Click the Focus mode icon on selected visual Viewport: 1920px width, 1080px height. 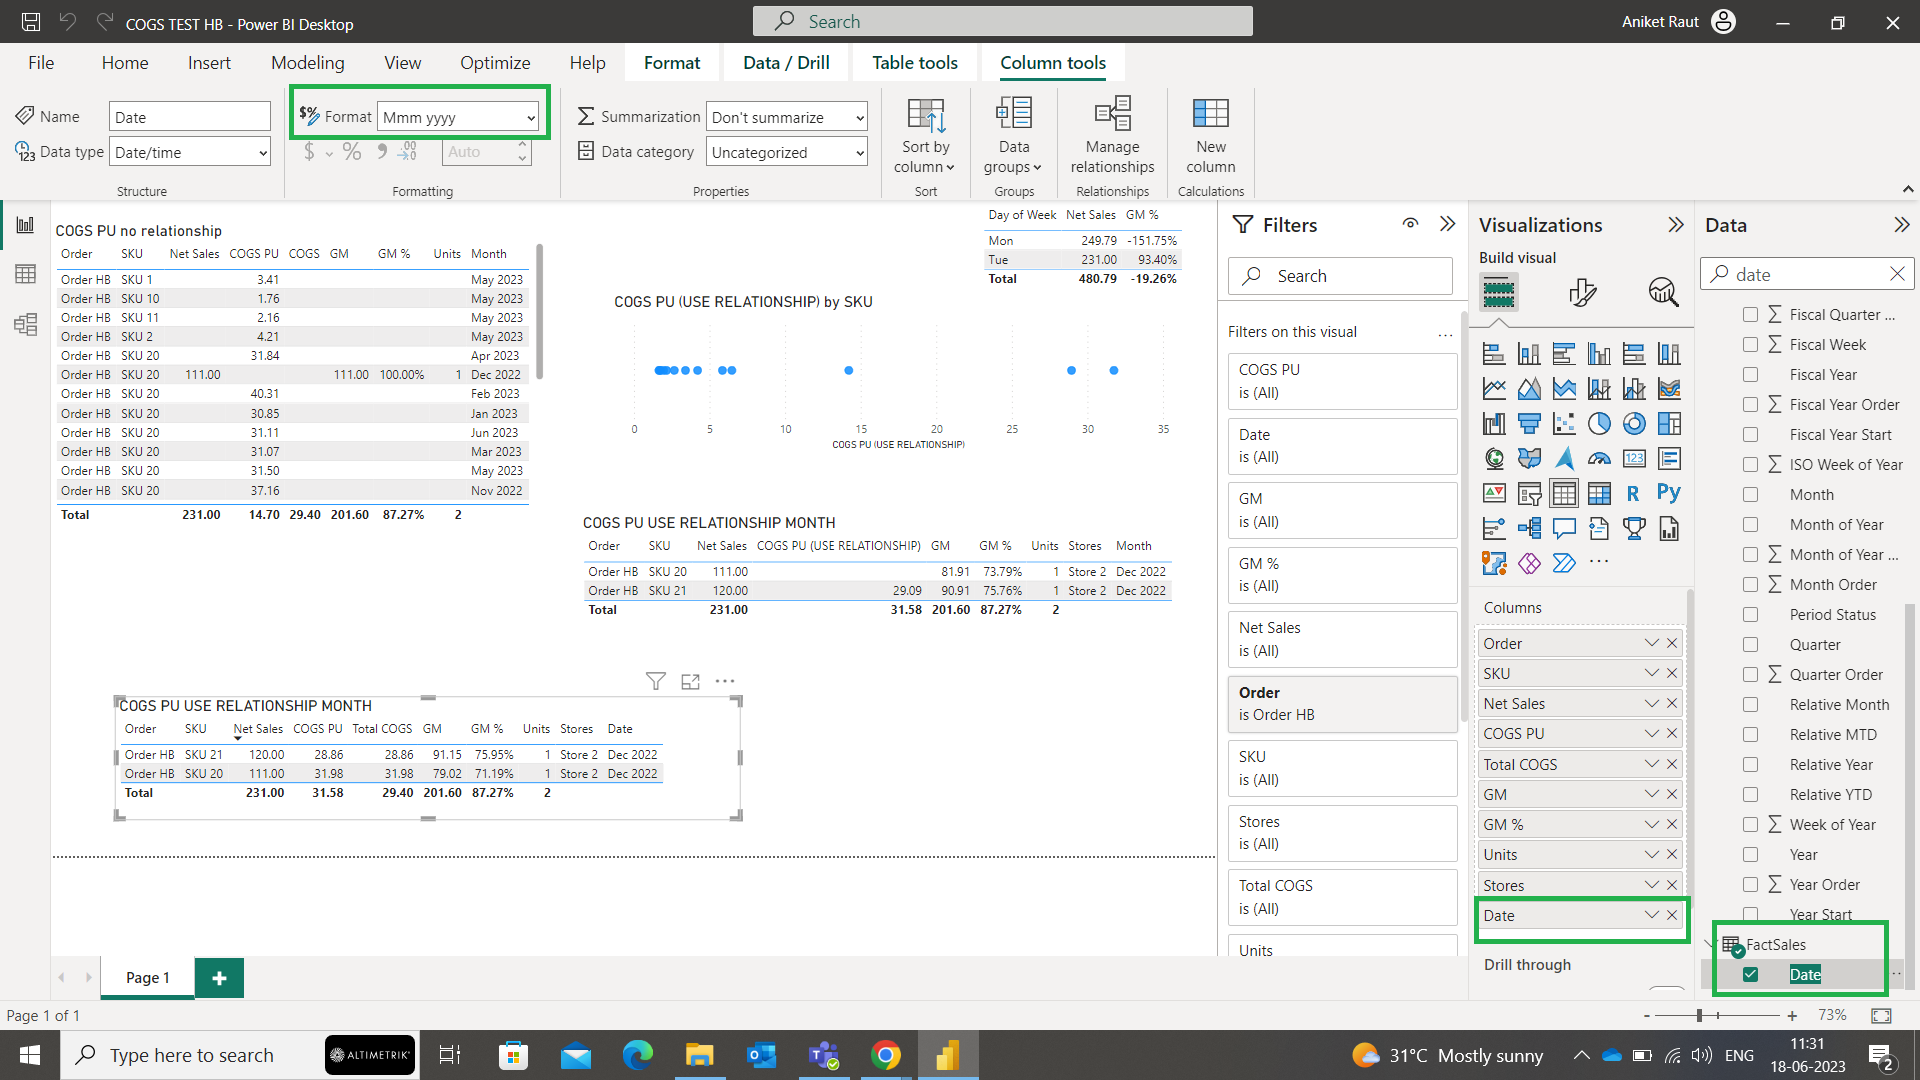pyautogui.click(x=690, y=681)
